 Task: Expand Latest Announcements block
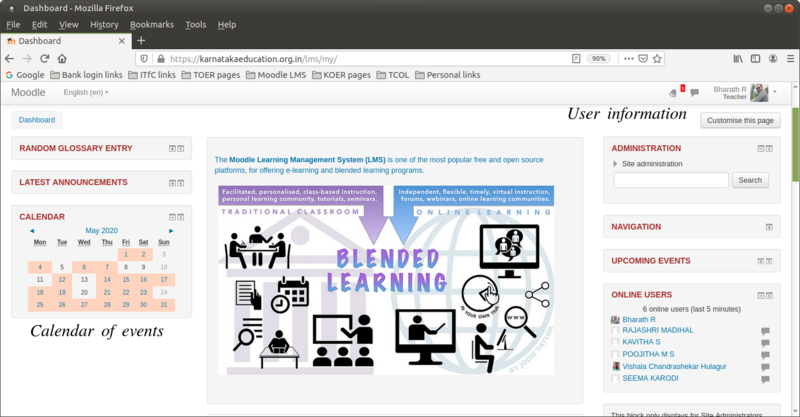pos(172,183)
